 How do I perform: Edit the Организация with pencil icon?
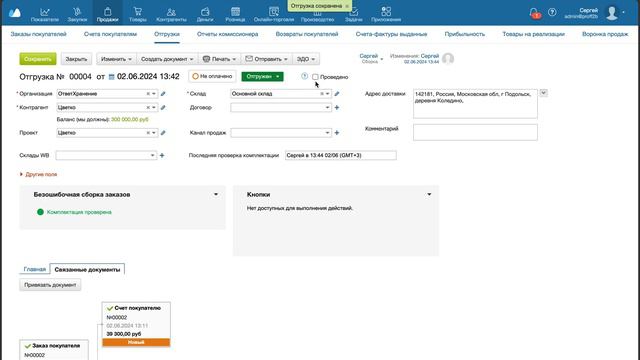[163, 94]
